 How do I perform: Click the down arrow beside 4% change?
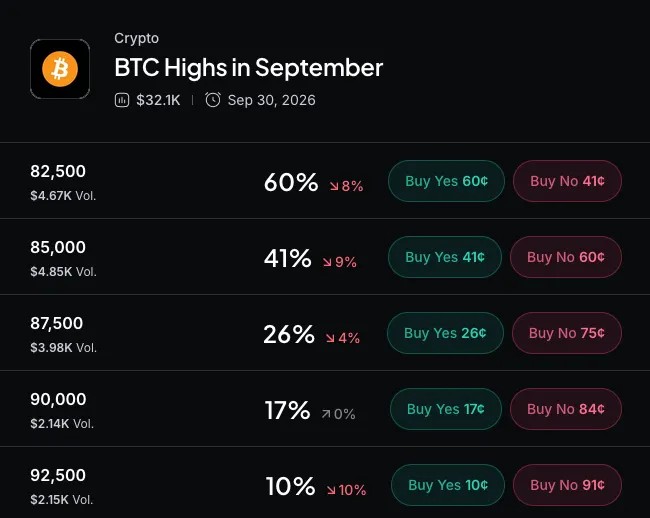[x=330, y=338]
